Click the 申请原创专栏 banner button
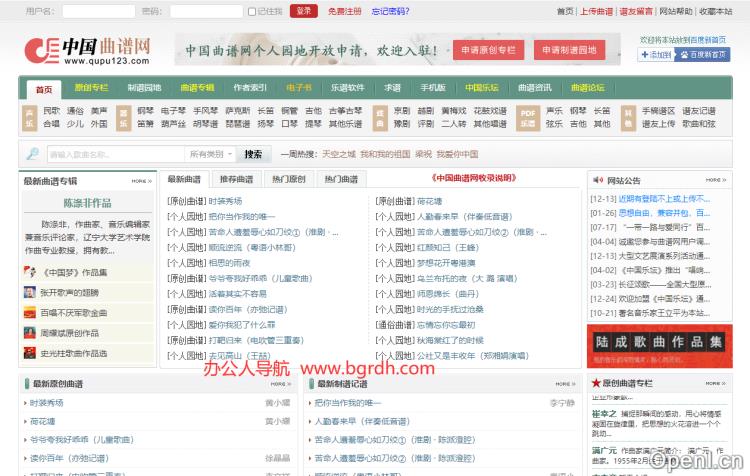Screen dimensions: 750x476 pos(488,50)
